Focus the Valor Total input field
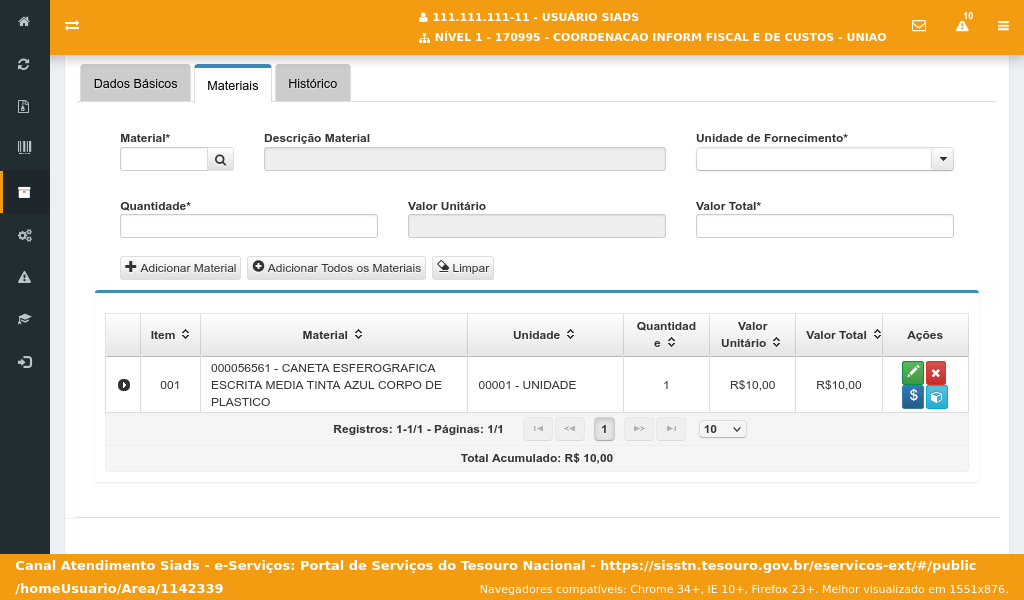This screenshot has width=1024, height=600. click(825, 226)
